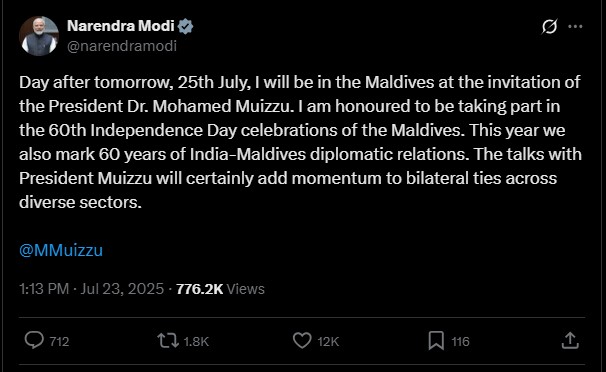This screenshot has width=606, height=372.
Task: View the 776.2K Views analytics
Action: pos(220,289)
